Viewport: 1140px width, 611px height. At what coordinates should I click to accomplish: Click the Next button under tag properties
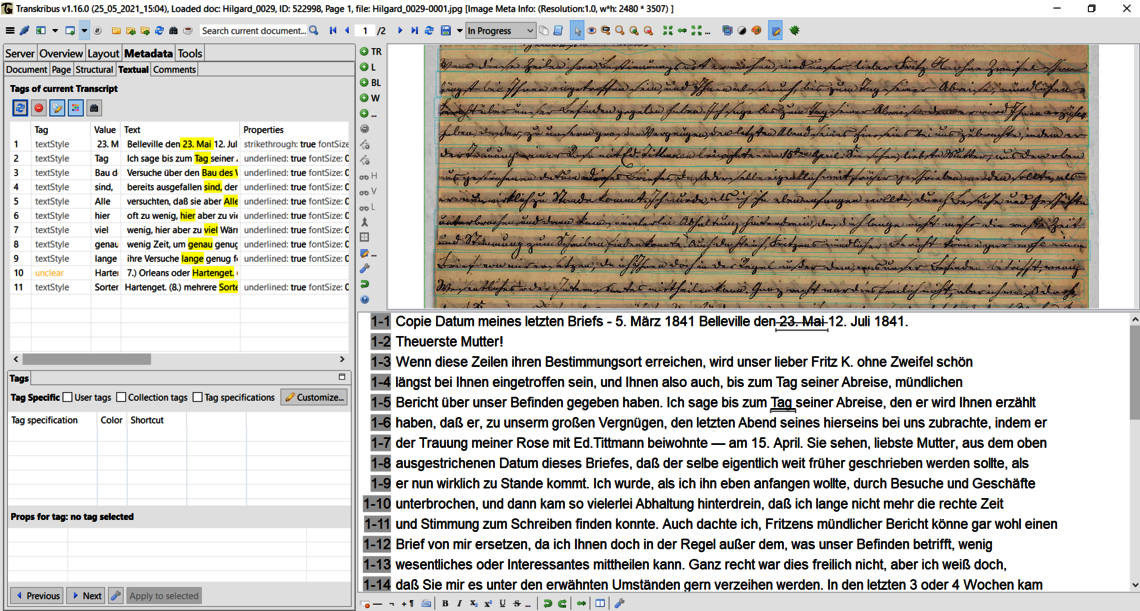click(85, 595)
